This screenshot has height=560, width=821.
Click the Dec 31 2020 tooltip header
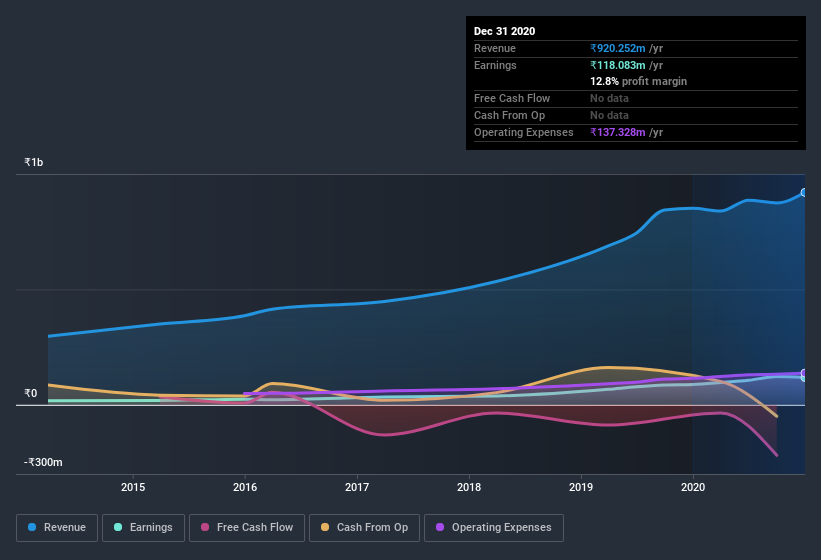tap(505, 31)
